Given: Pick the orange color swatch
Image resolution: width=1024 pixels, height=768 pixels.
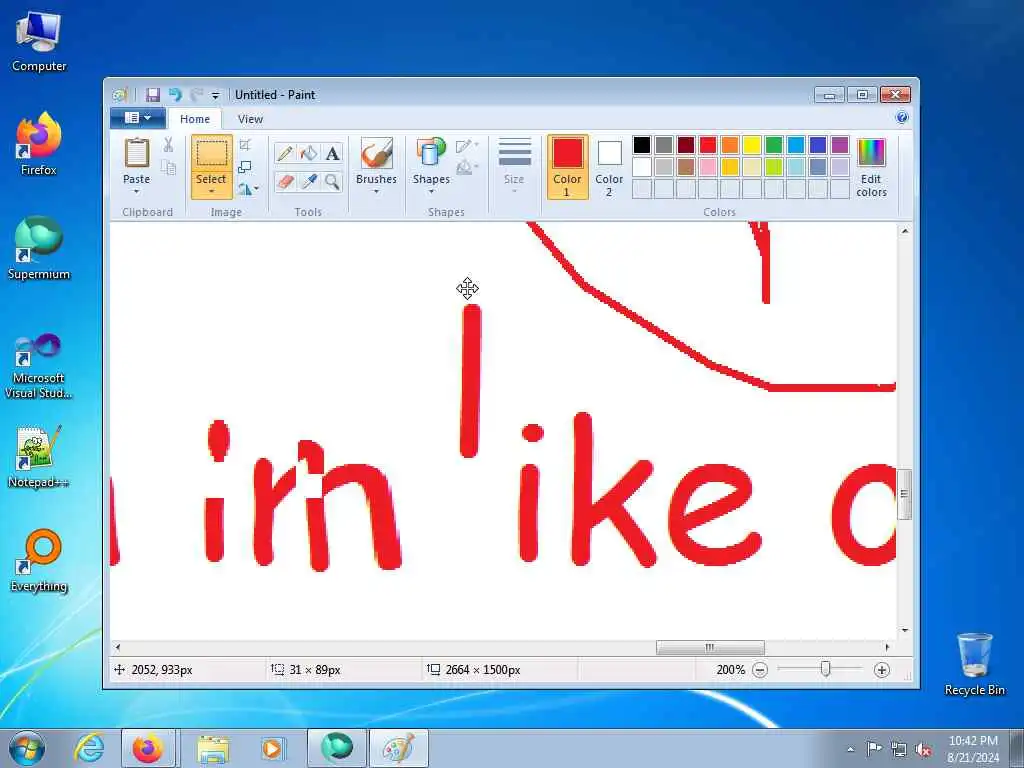Looking at the screenshot, I should tap(729, 144).
